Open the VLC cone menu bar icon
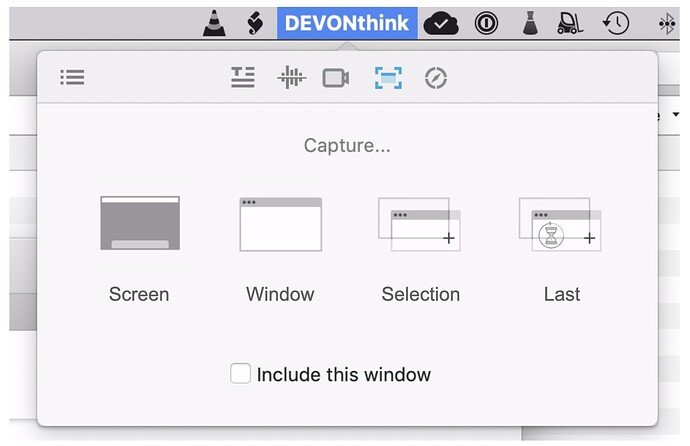This screenshot has width=690, height=446. pos(214,23)
